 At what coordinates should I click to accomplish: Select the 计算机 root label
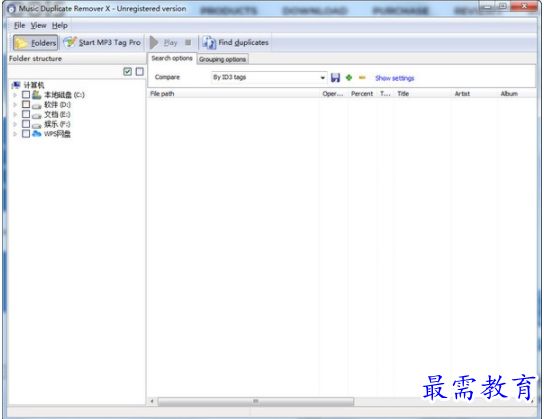click(34, 85)
